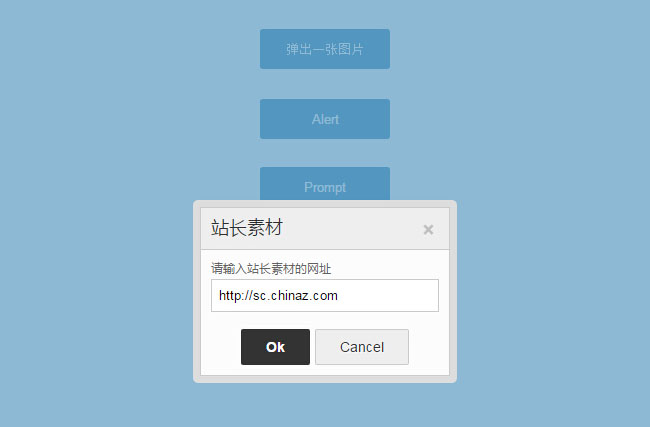Click the dialog's gray header bar
The height and width of the screenshot is (427, 650).
(325, 229)
